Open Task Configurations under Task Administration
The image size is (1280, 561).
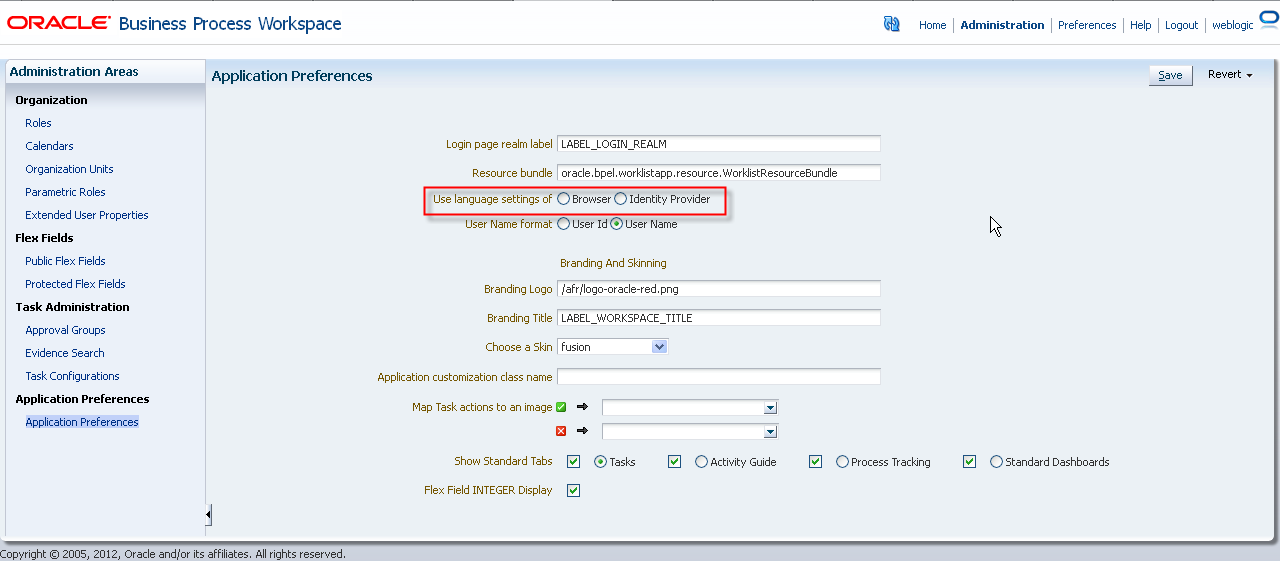[x=72, y=376]
